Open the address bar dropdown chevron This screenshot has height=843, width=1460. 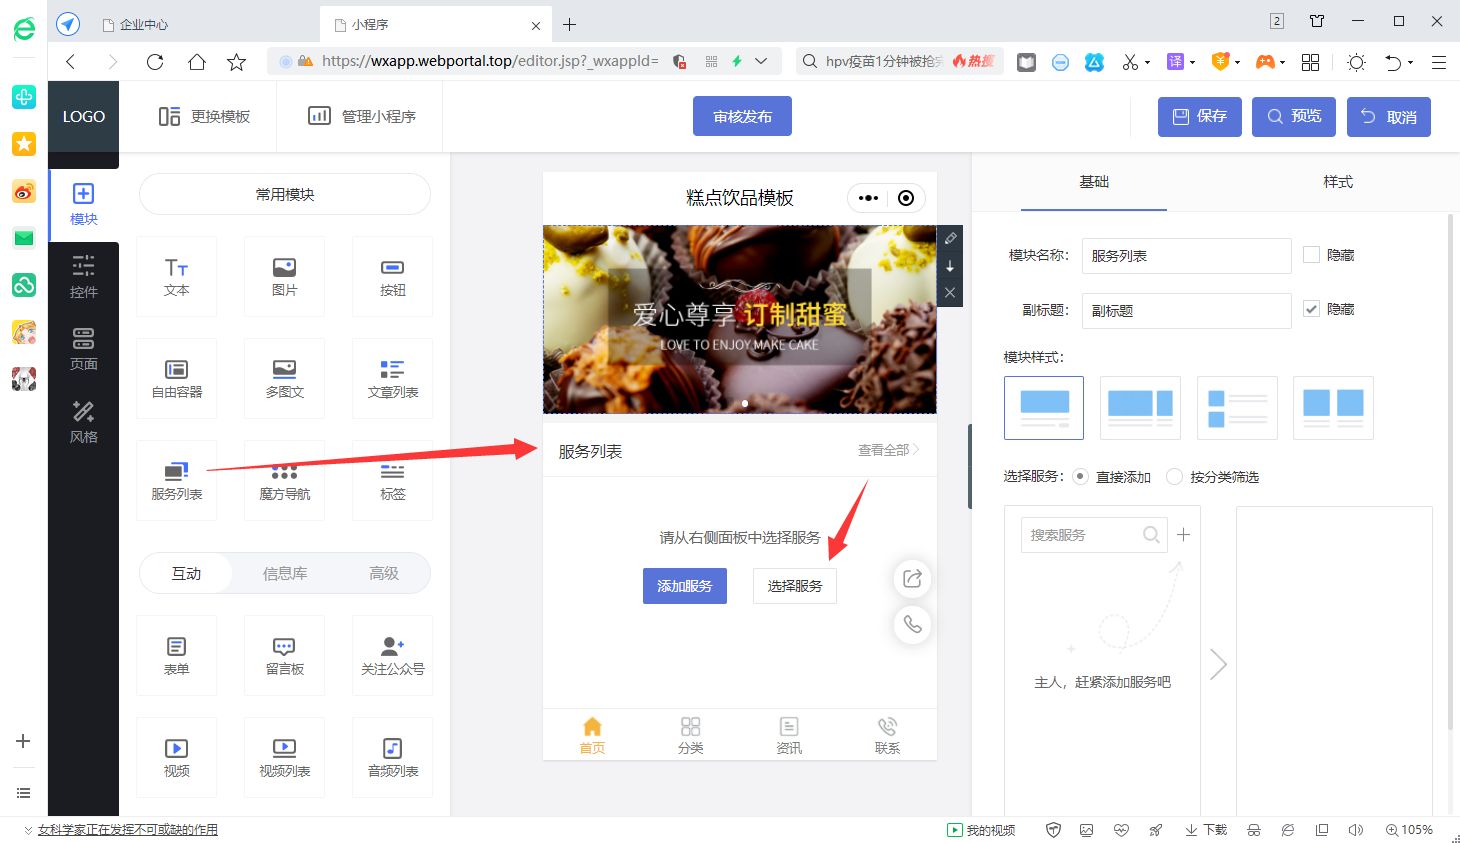click(x=763, y=61)
